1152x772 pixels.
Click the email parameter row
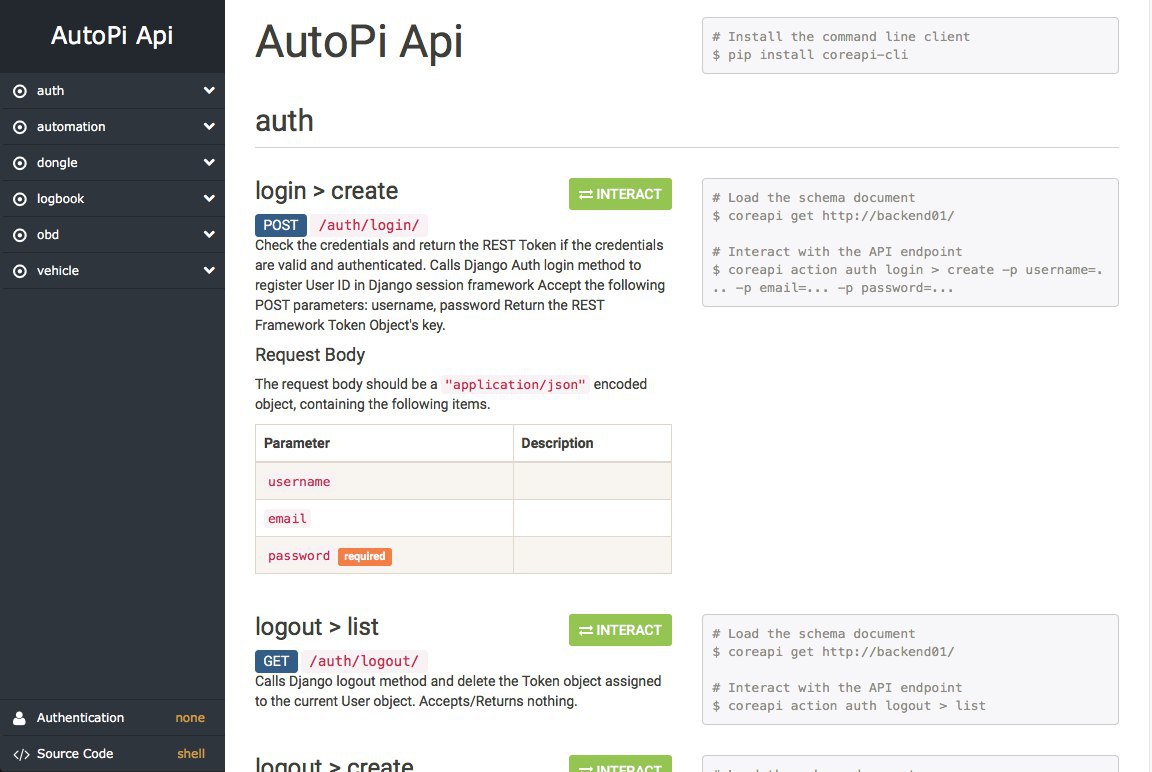pos(463,519)
